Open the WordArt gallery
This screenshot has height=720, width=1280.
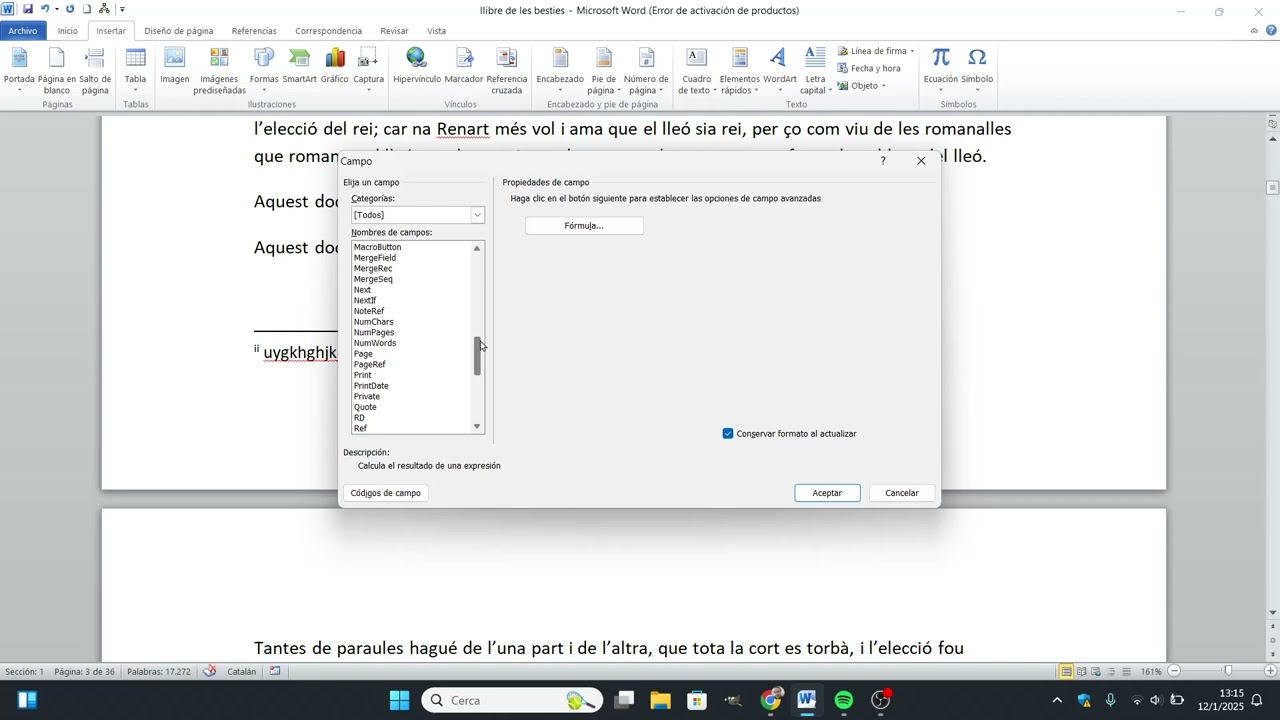[x=780, y=70]
